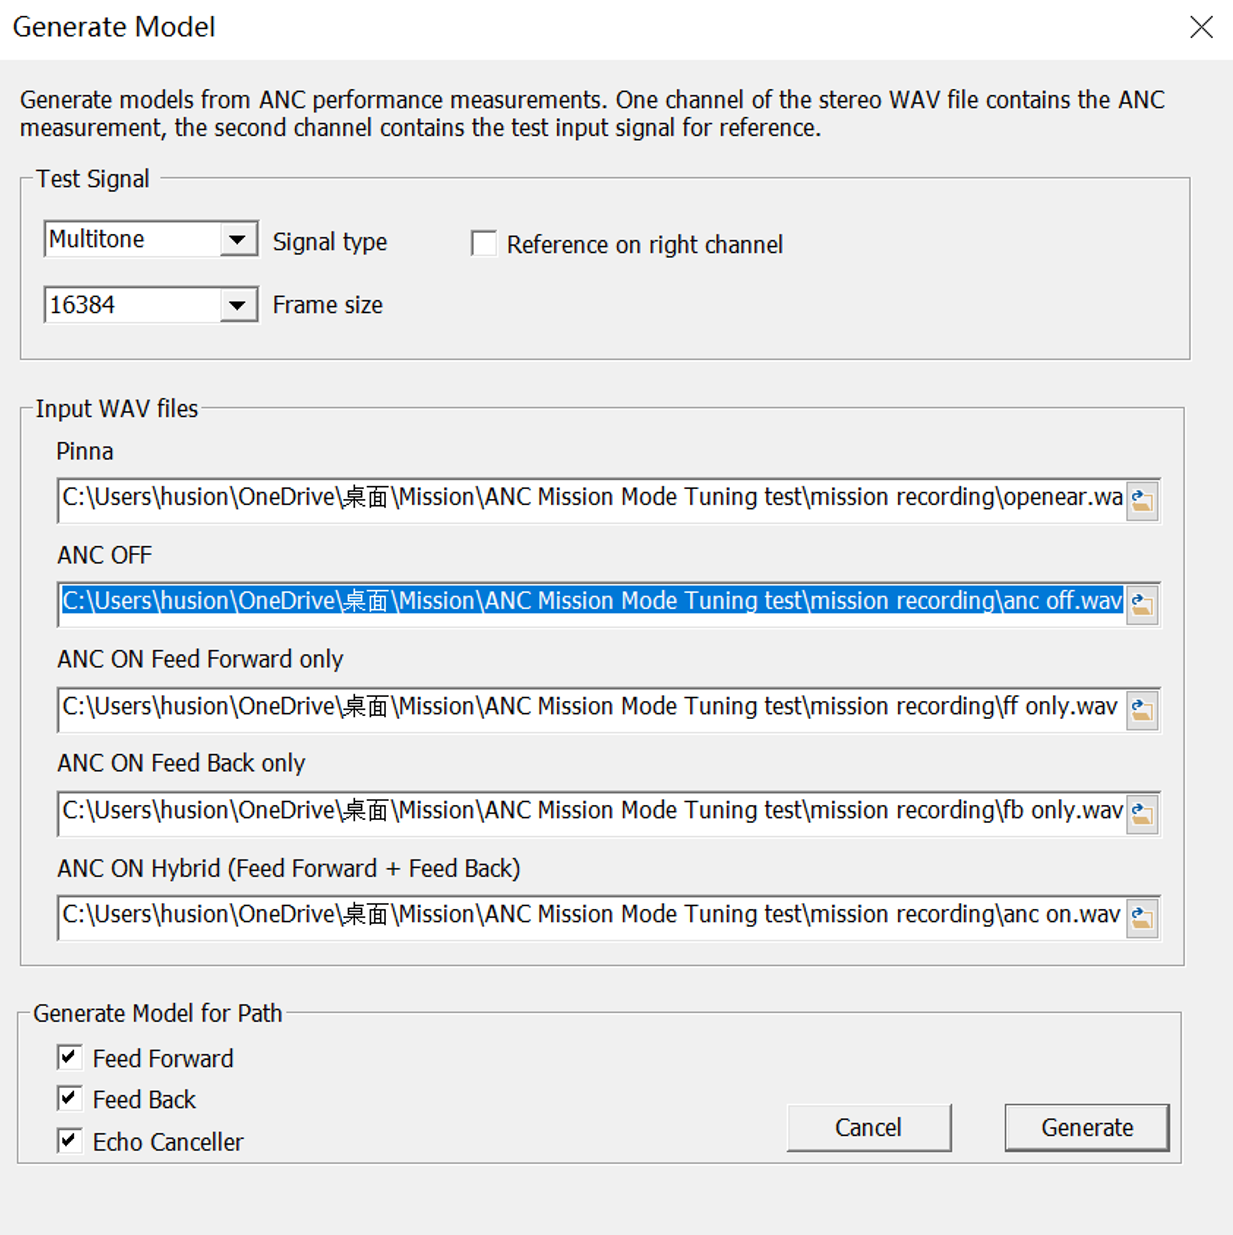Uncheck the Feed Back path checkbox

[70, 1098]
